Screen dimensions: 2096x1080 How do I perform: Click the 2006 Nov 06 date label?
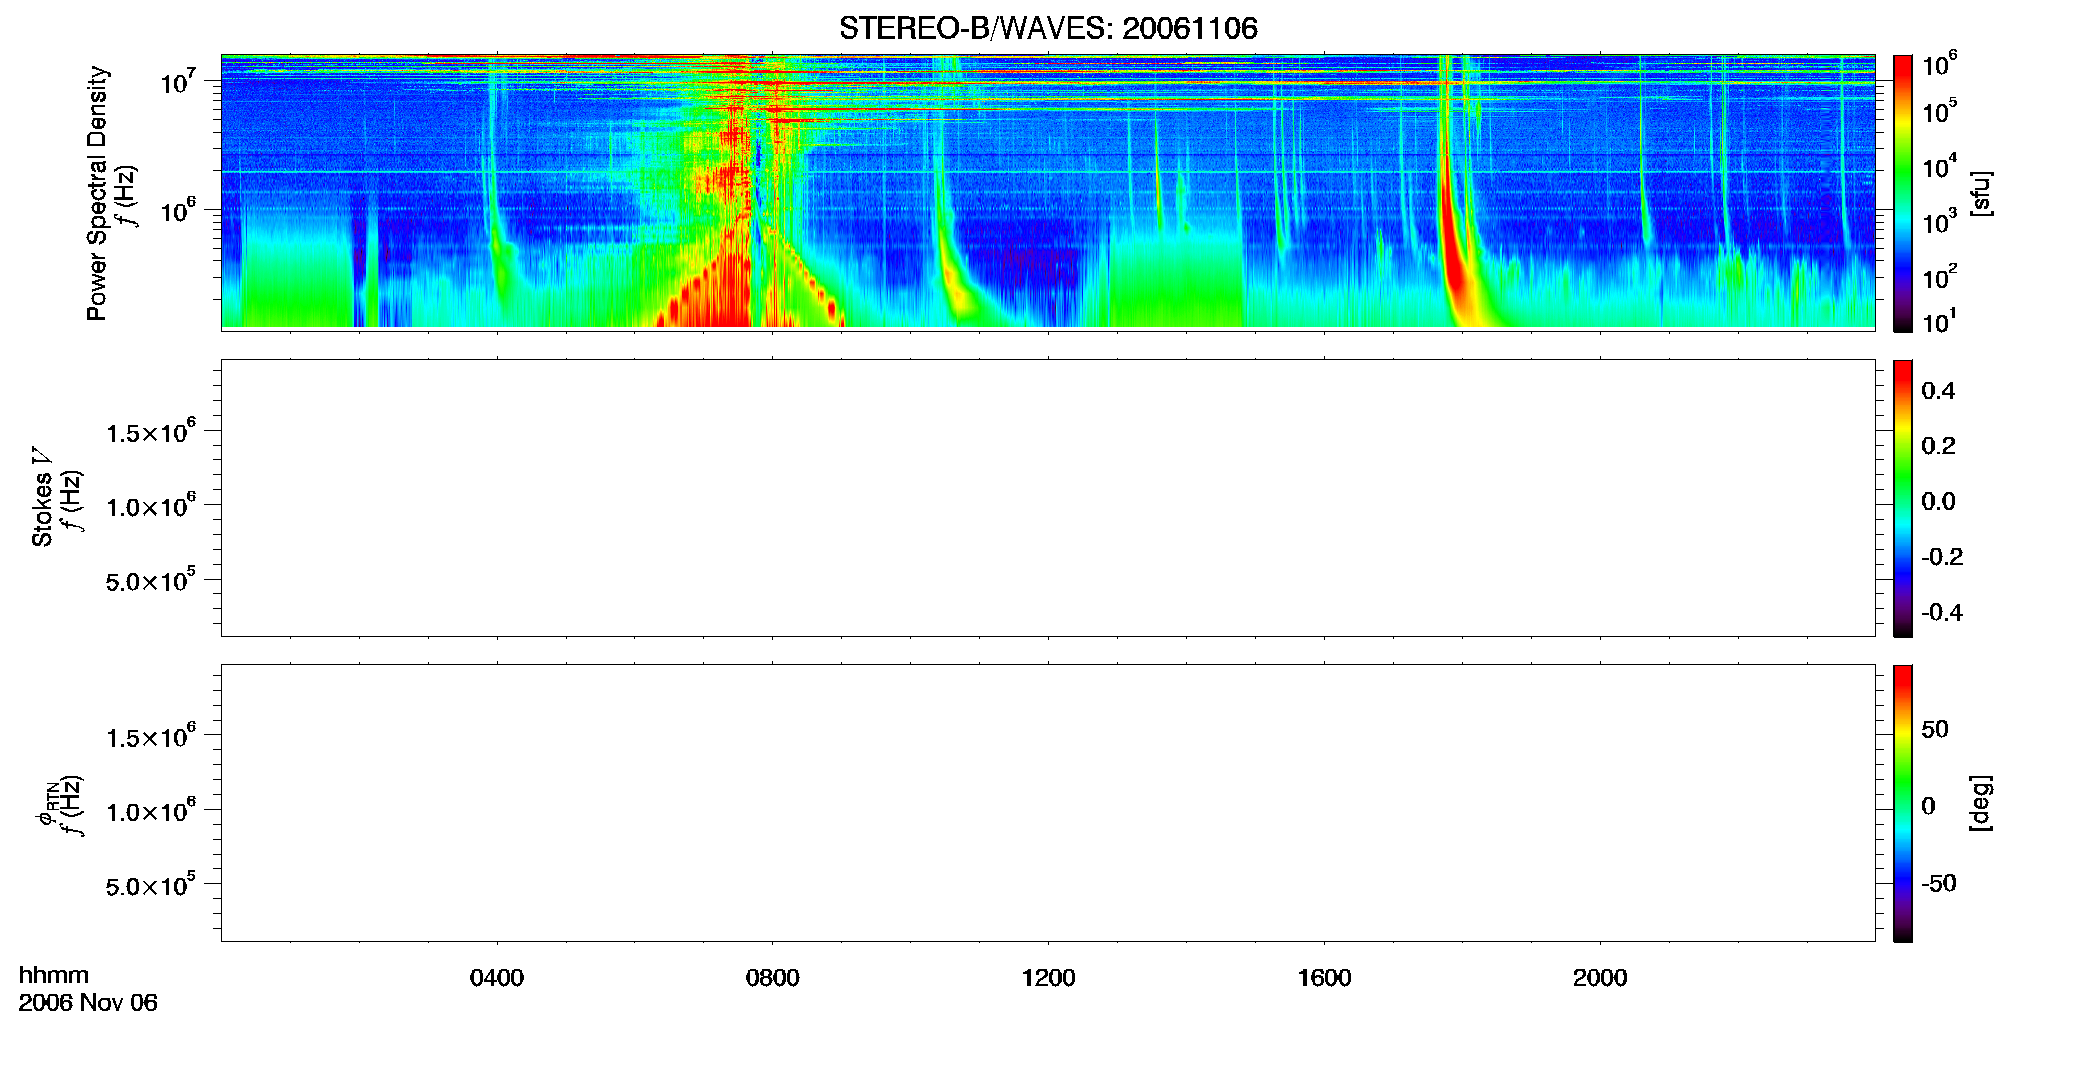tap(88, 1003)
